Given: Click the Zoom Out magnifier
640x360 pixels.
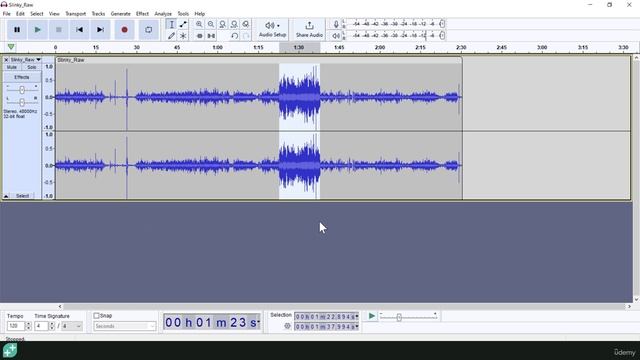Looking at the screenshot, I should pyautogui.click(x=211, y=24).
